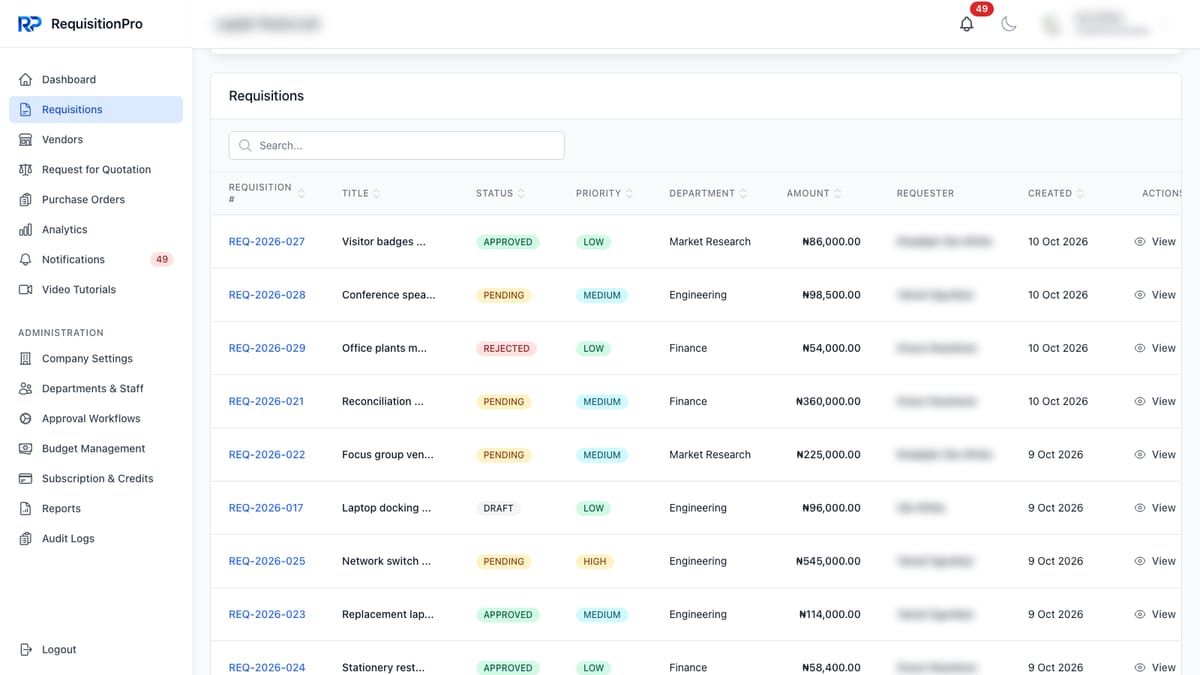The image size is (1200, 675).
Task: Go to Vendors page
Action: pyautogui.click(x=96, y=140)
